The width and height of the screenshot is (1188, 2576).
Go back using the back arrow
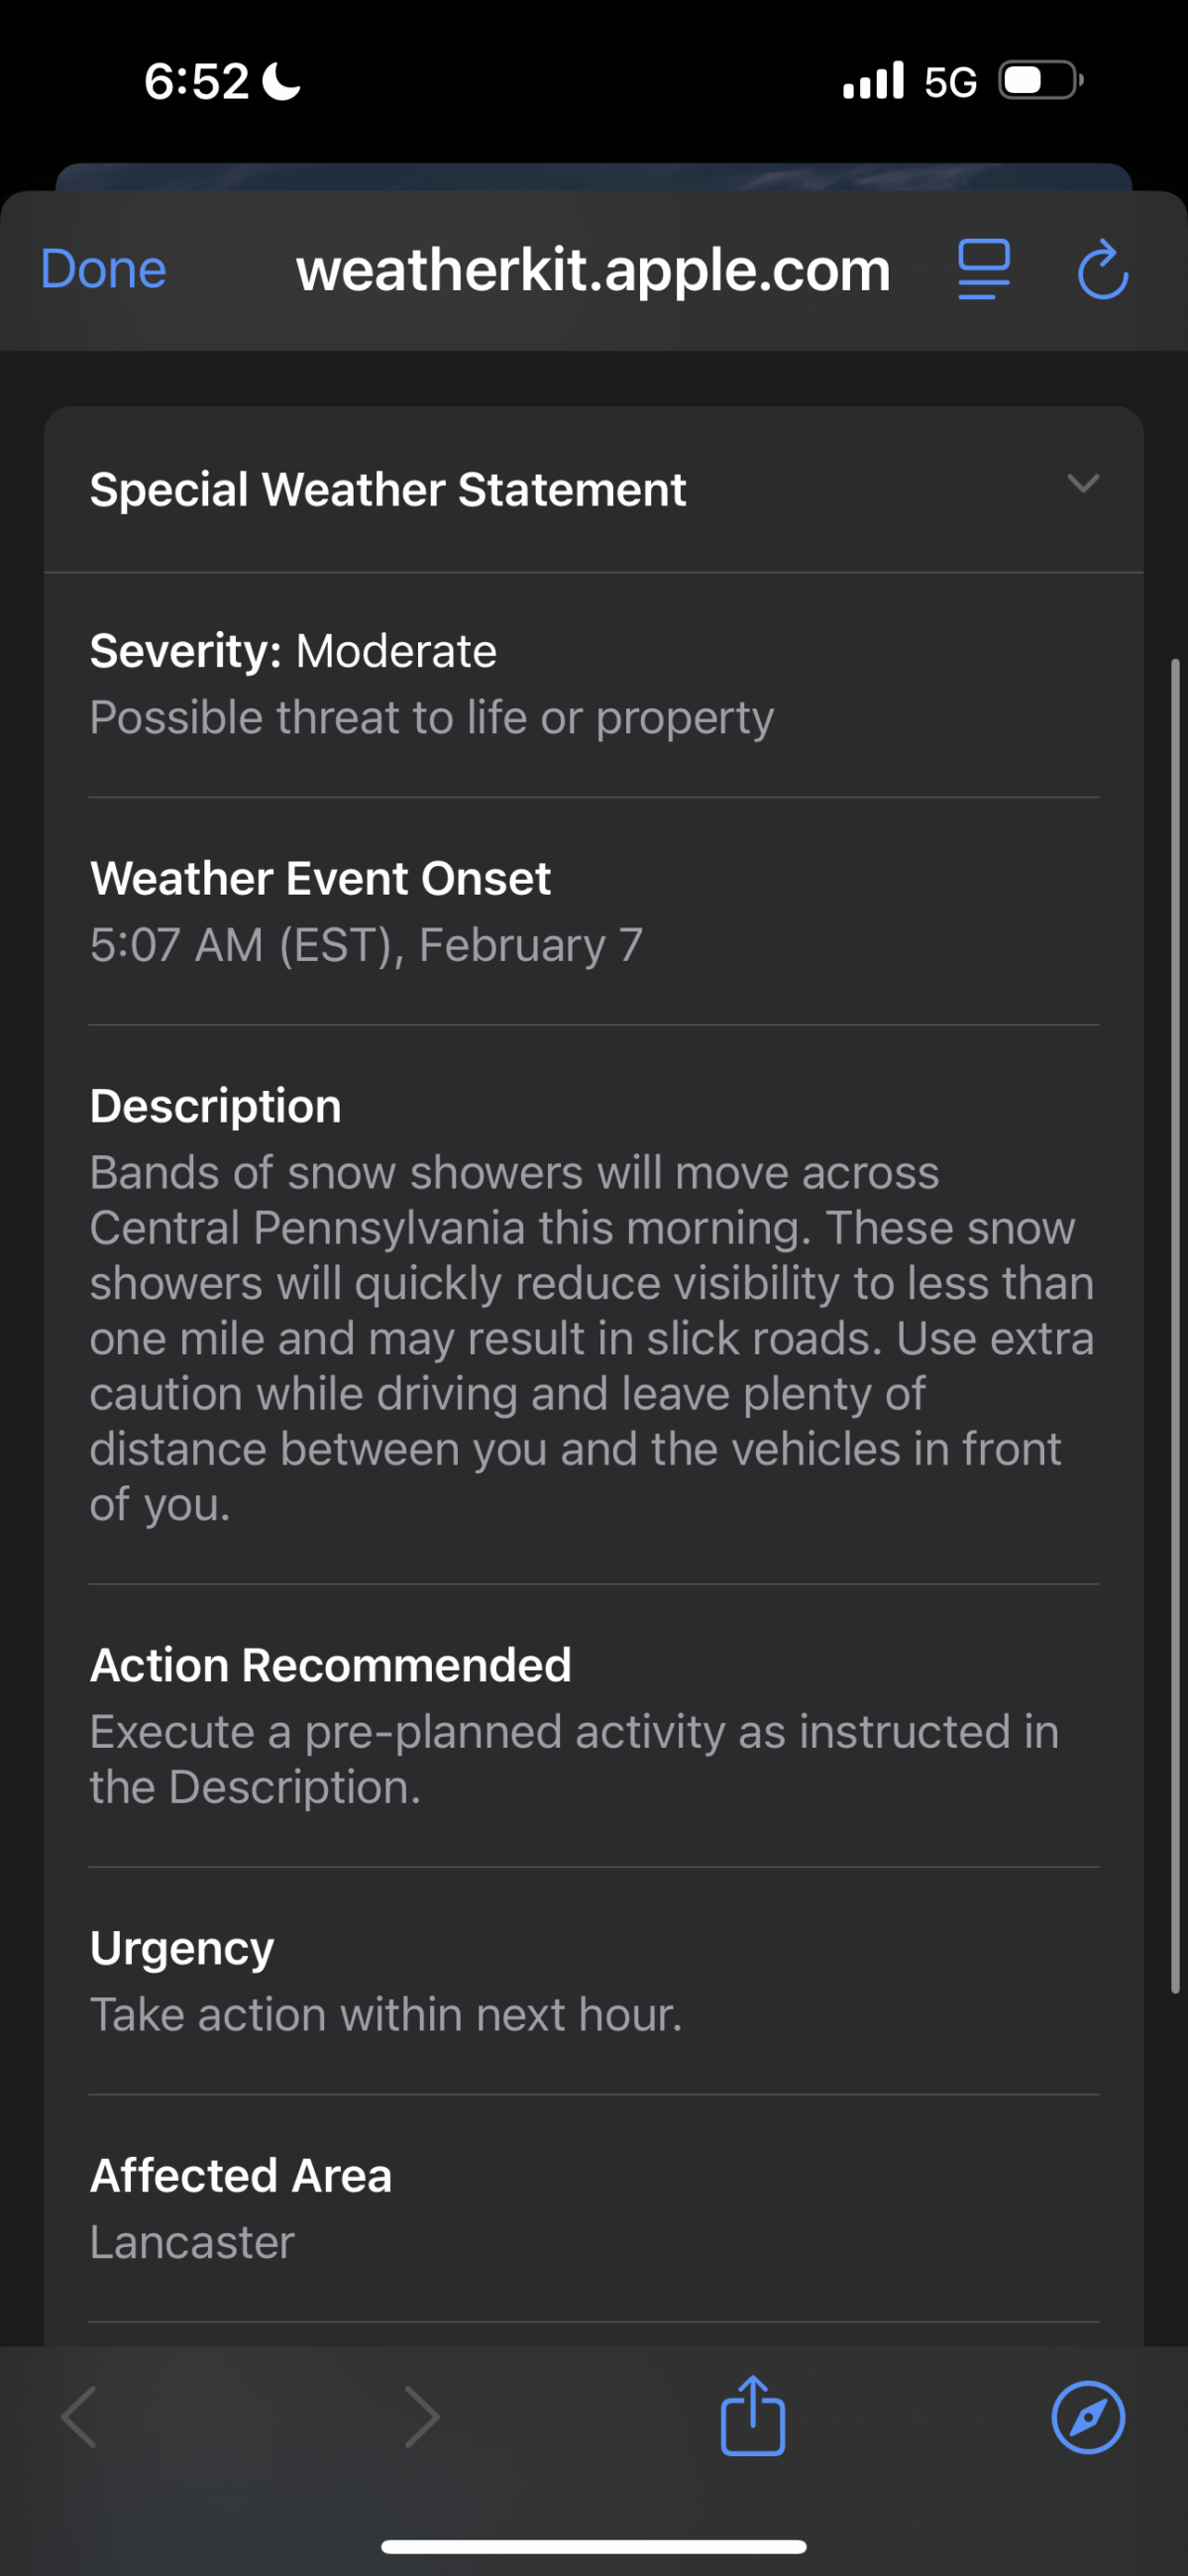click(x=79, y=2417)
